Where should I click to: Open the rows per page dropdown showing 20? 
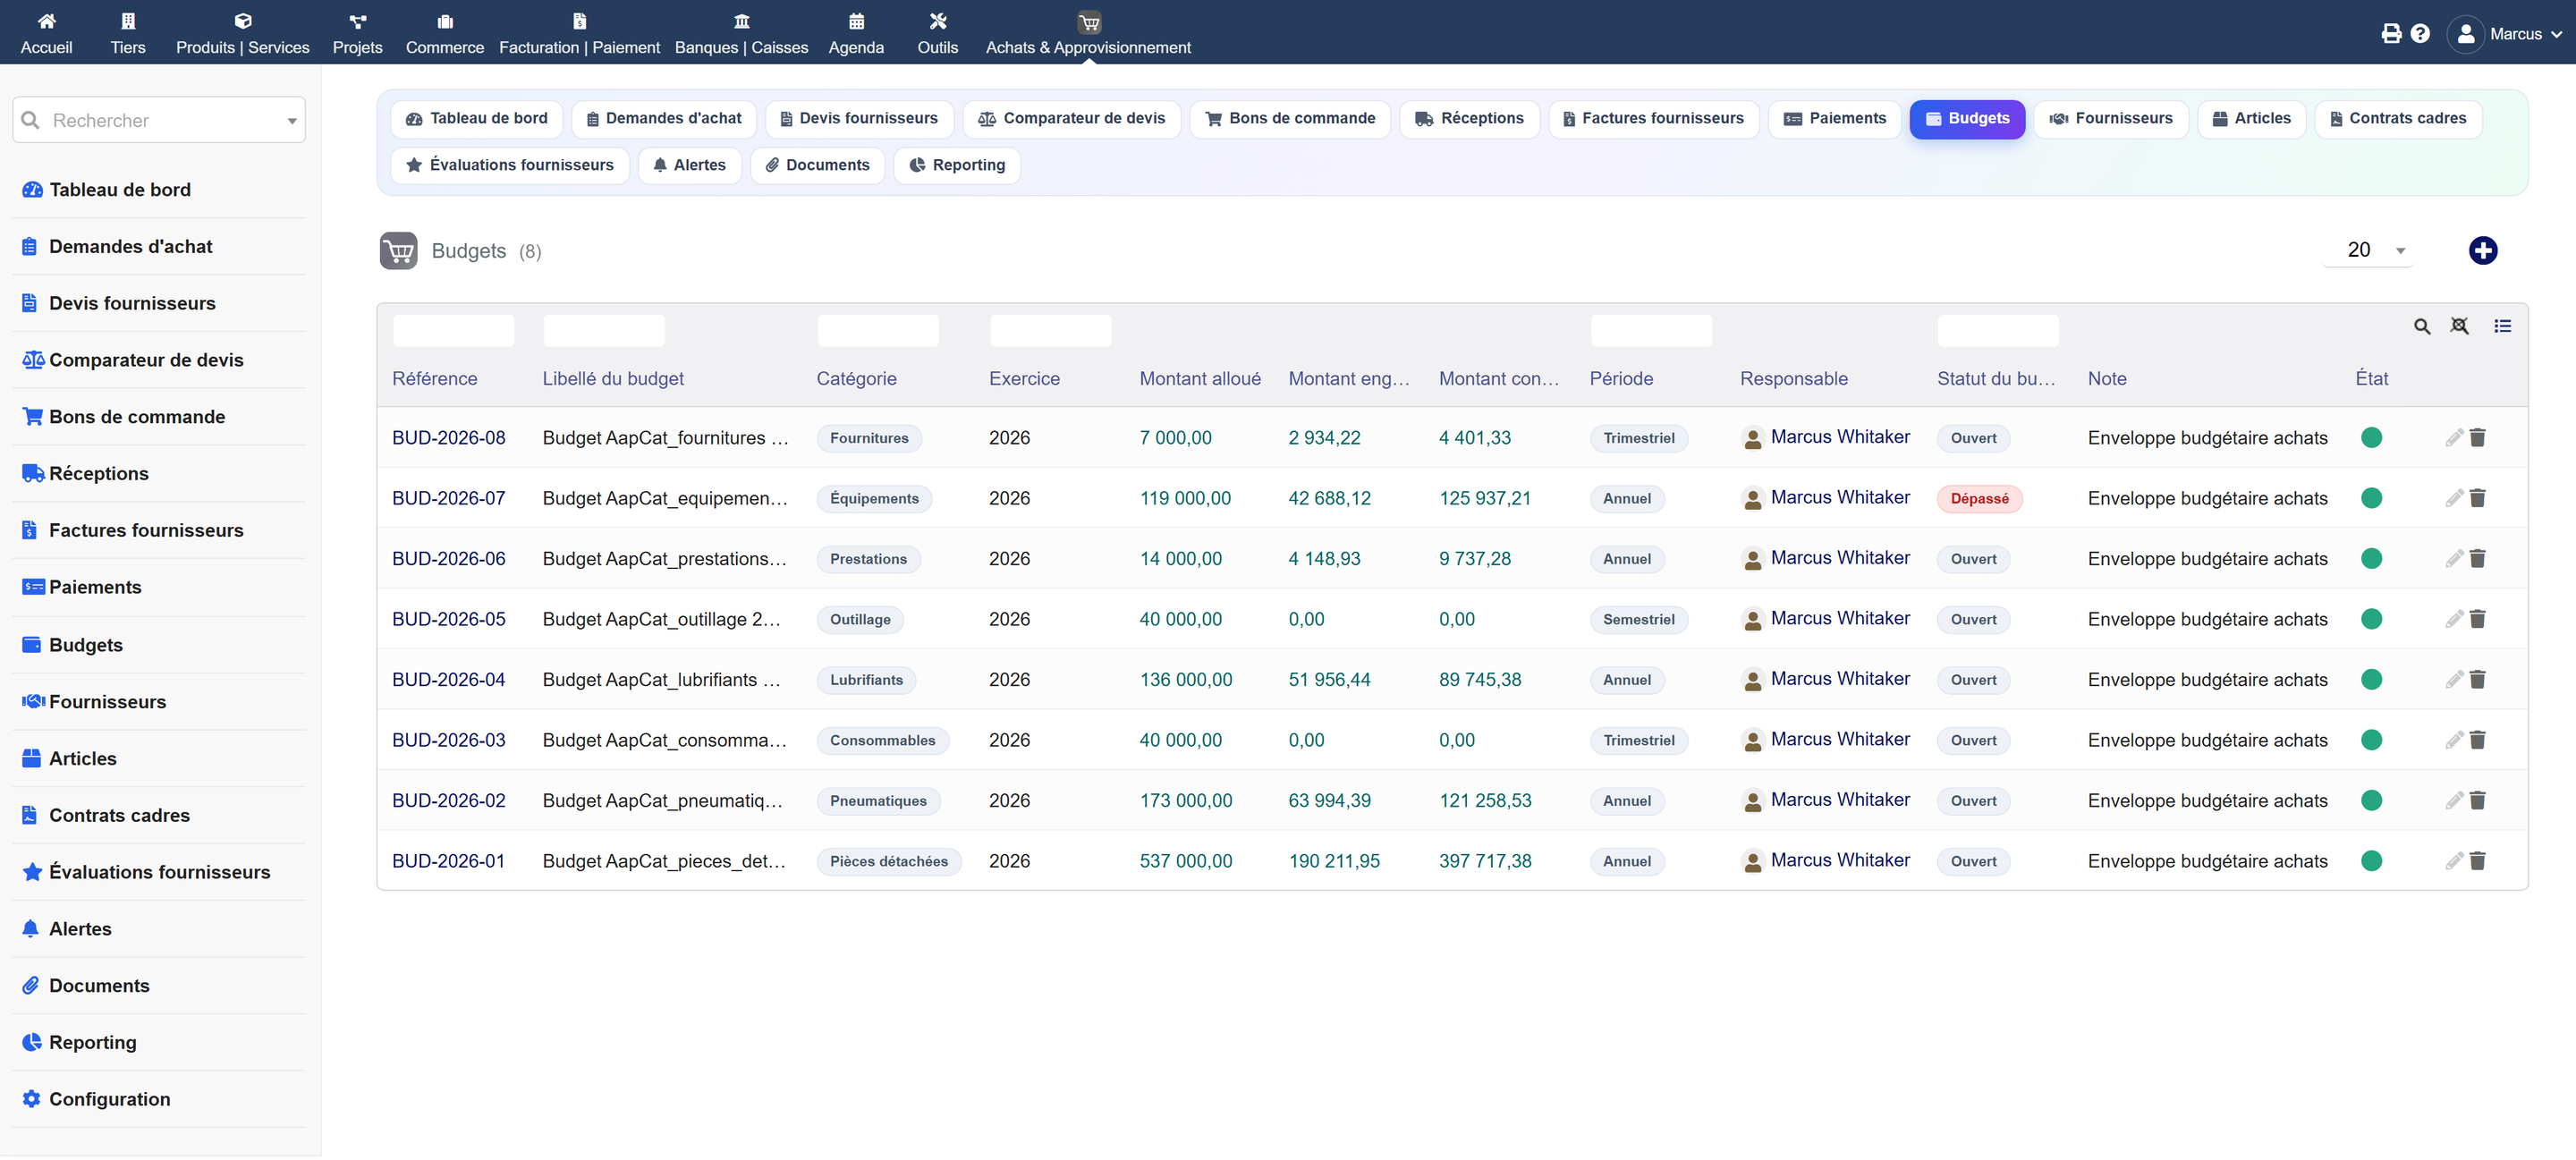(x=2369, y=250)
